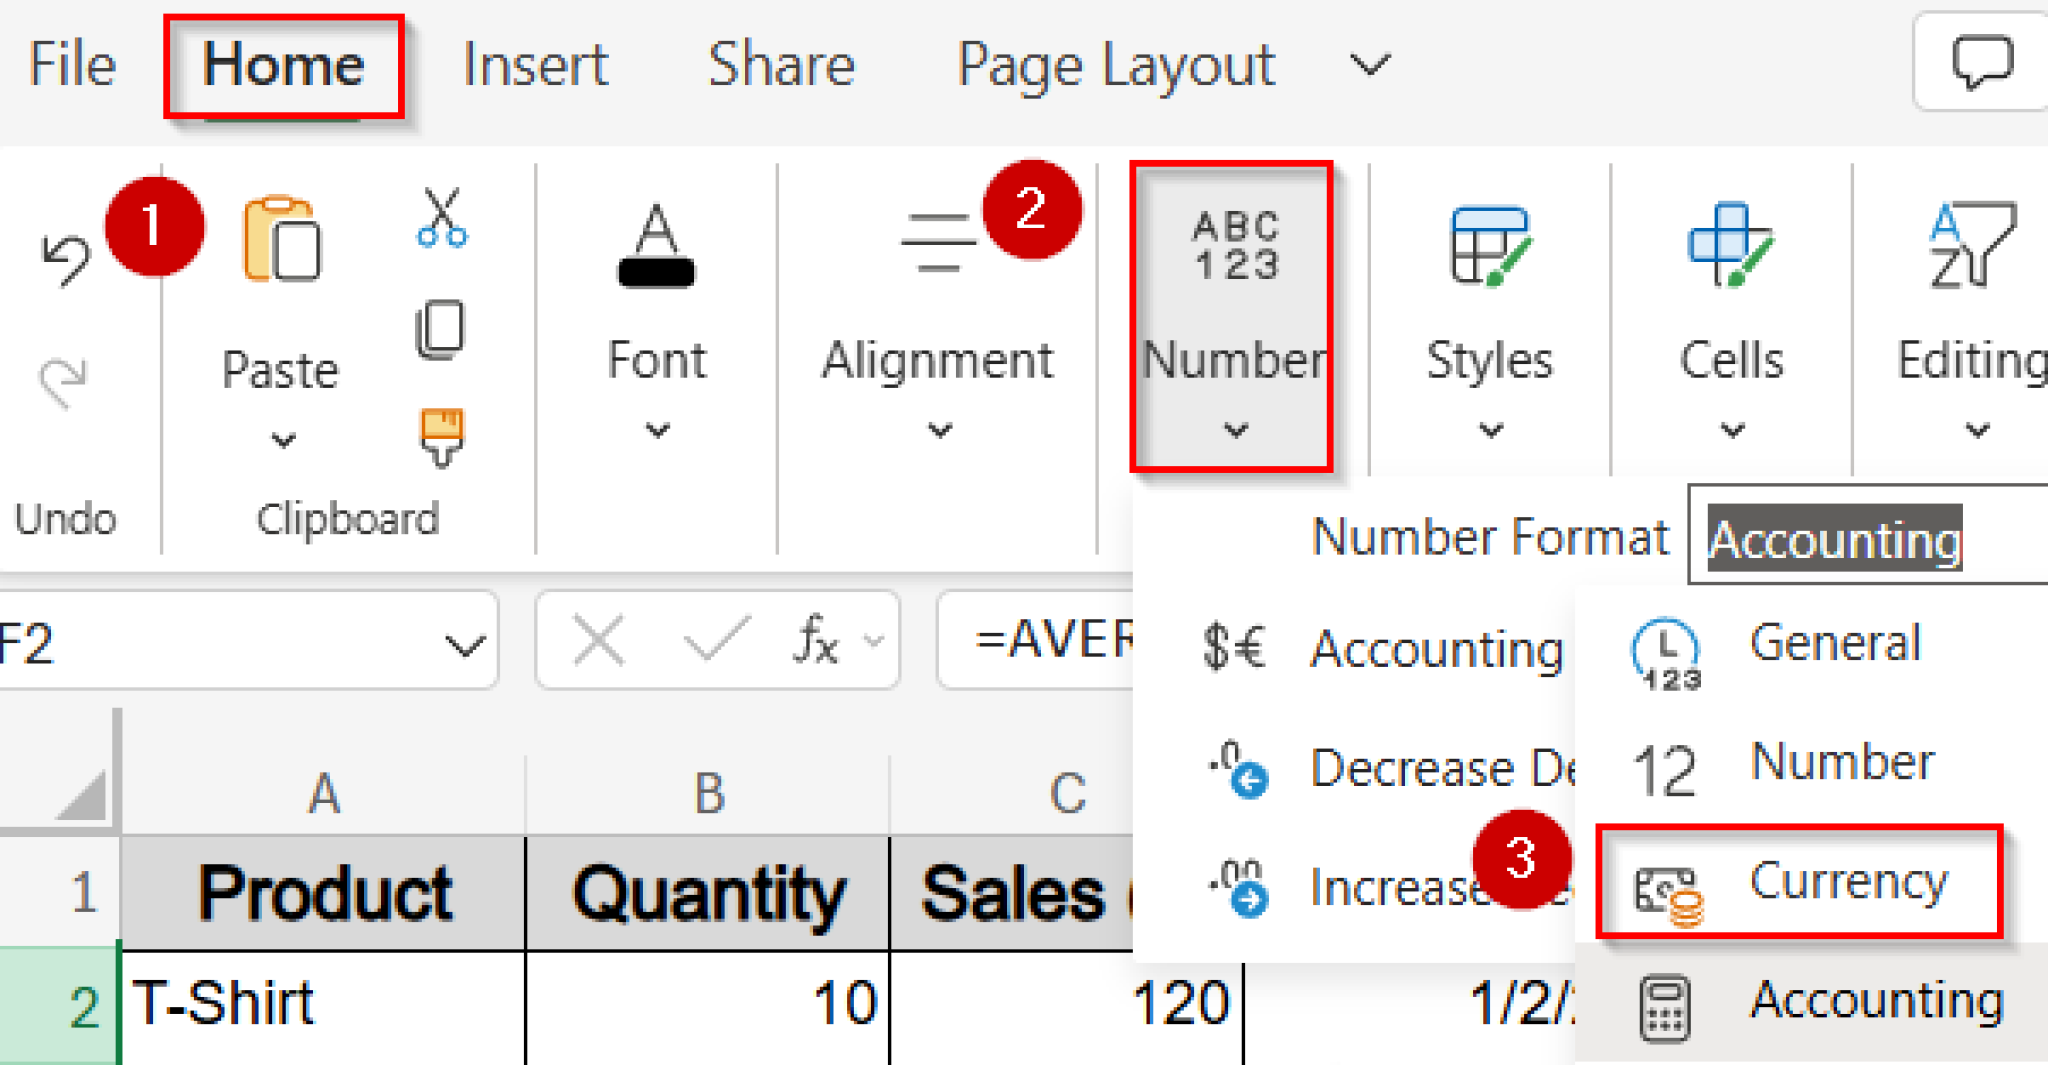Screen dimensions: 2048x1065
Task: Expand the Font options chevron
Action: 656,430
